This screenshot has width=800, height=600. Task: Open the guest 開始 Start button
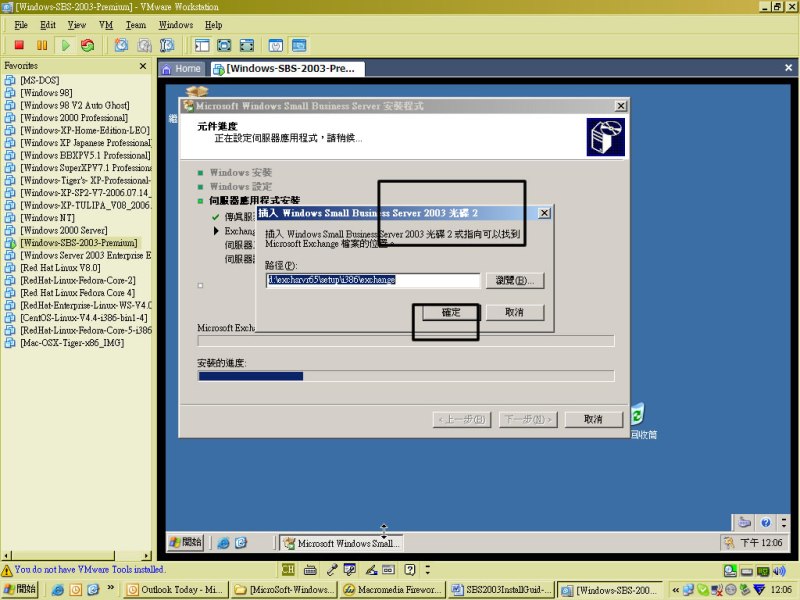click(x=186, y=542)
